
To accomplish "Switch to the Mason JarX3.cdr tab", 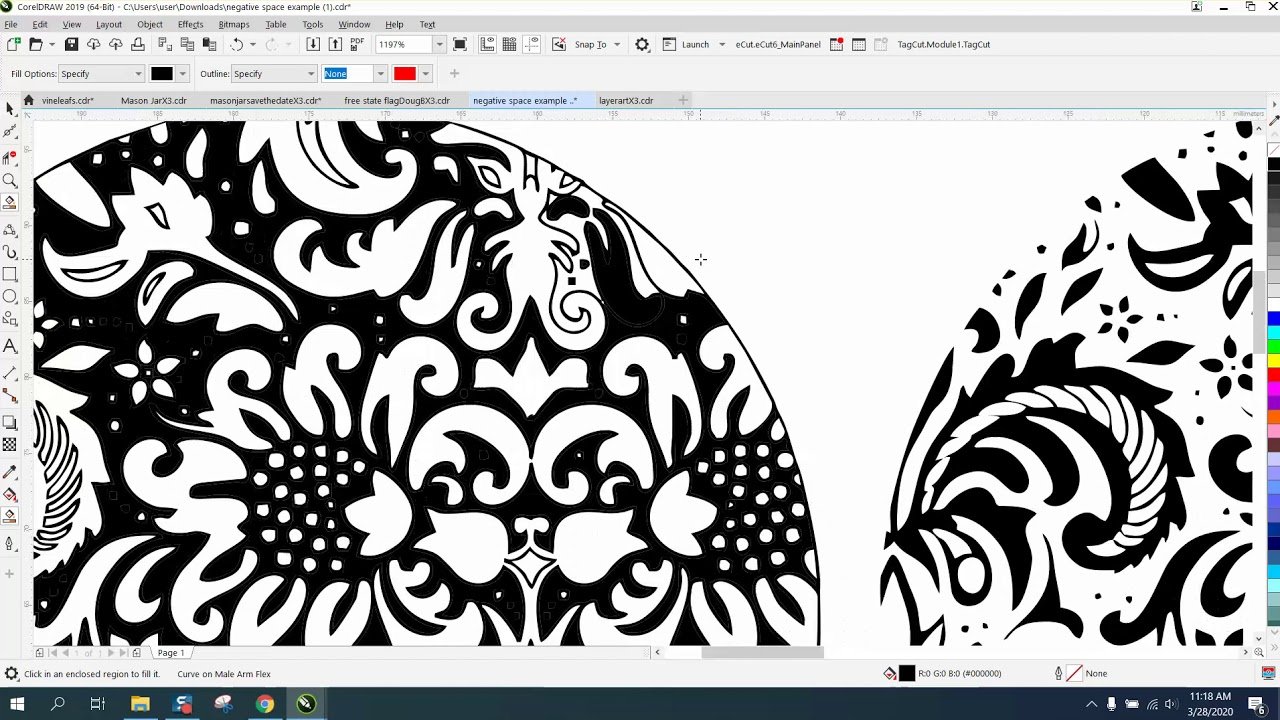I will (x=153, y=100).
